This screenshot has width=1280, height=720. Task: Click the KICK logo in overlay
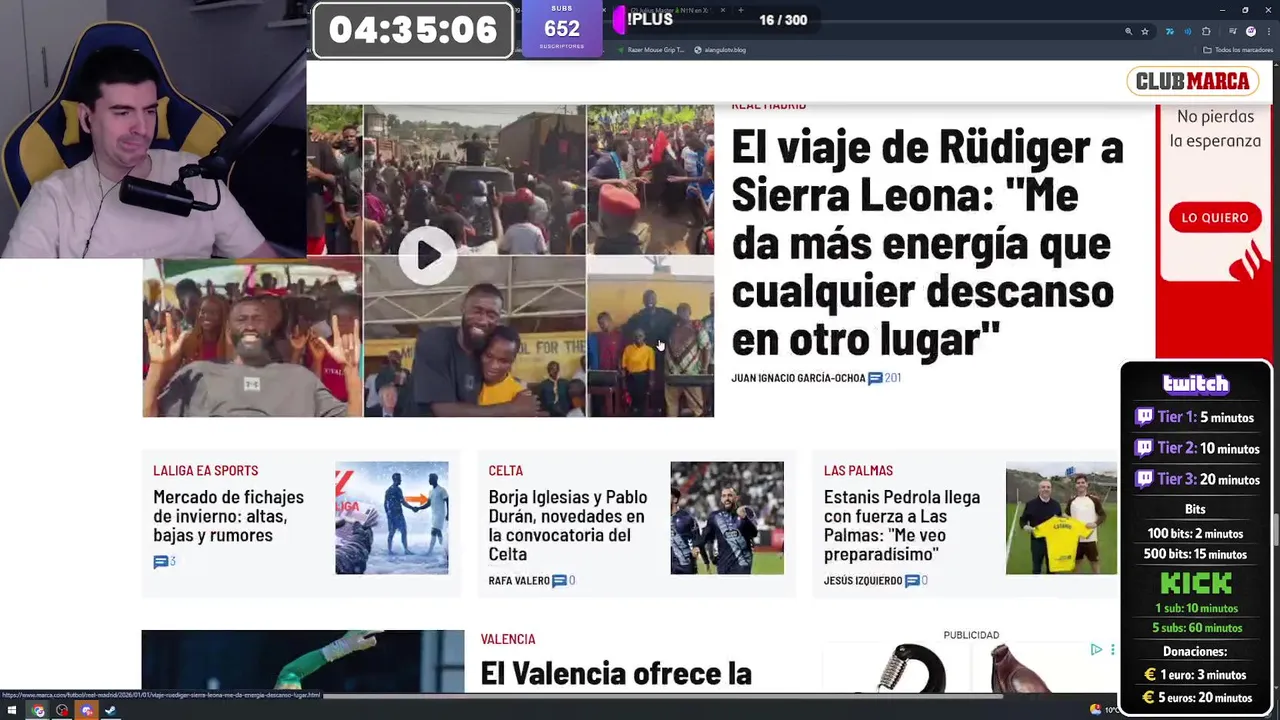coord(1195,582)
